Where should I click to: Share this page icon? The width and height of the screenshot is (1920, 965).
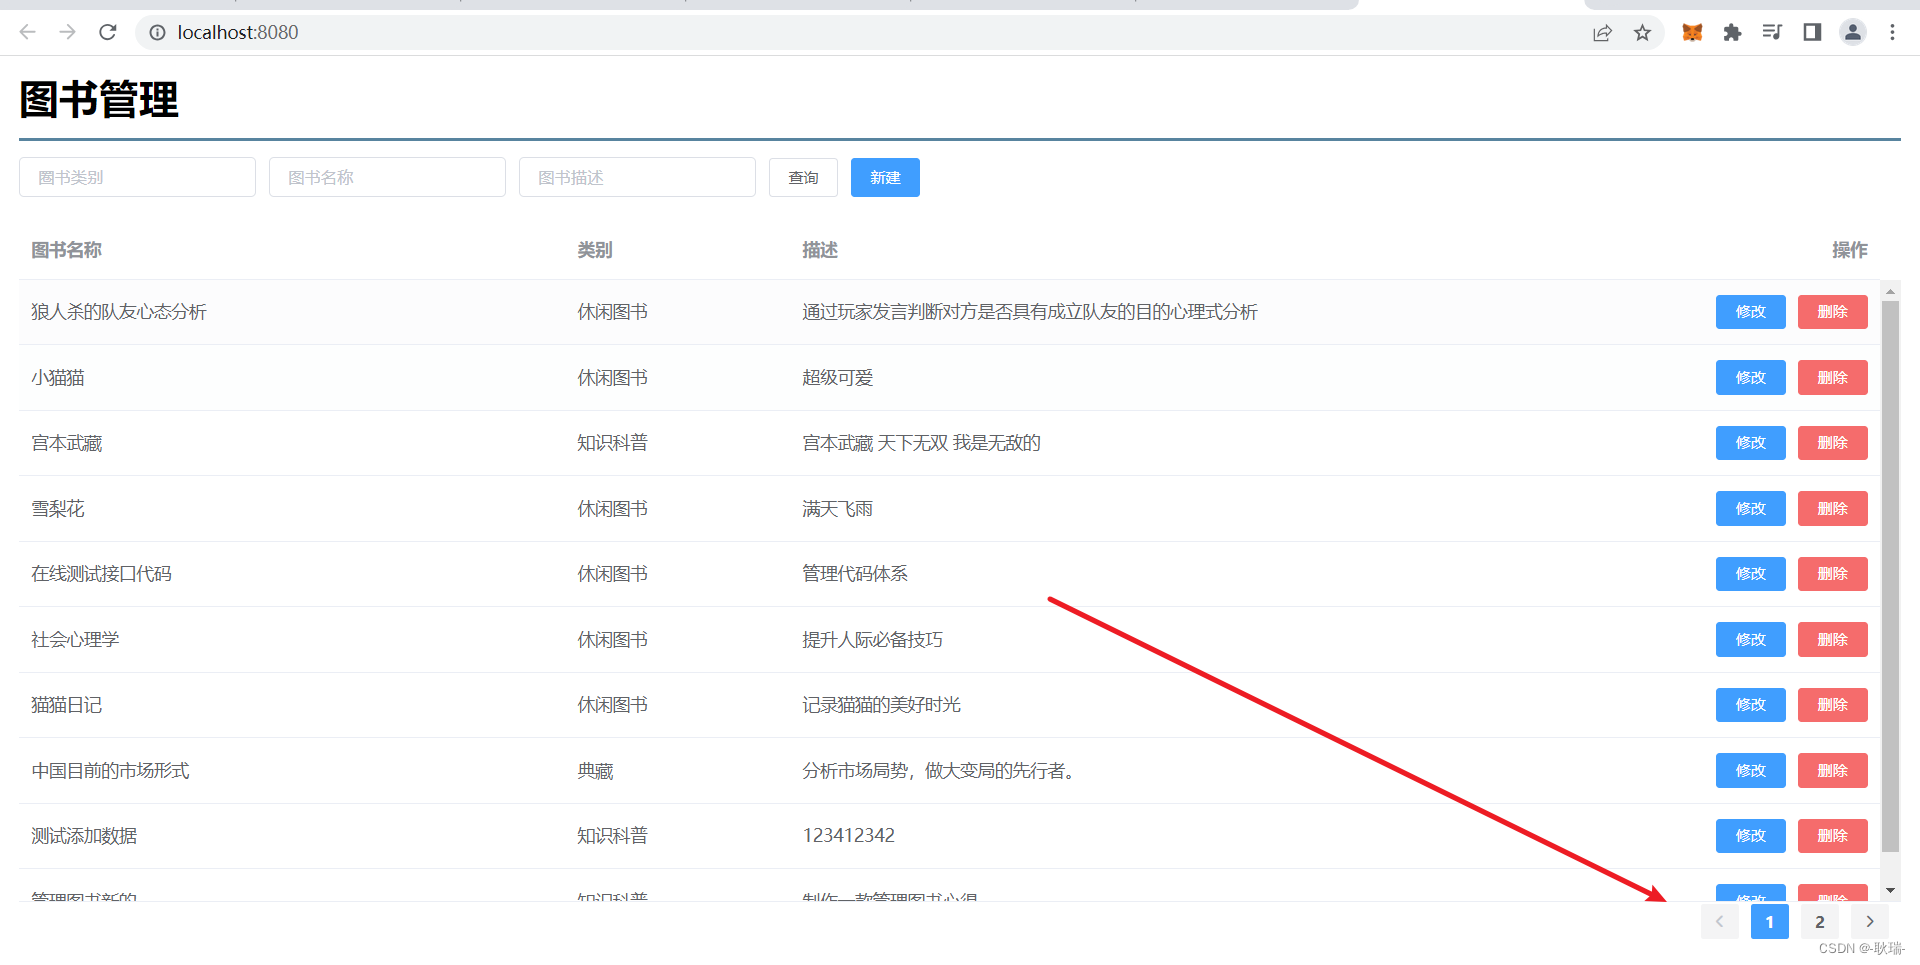click(1602, 32)
